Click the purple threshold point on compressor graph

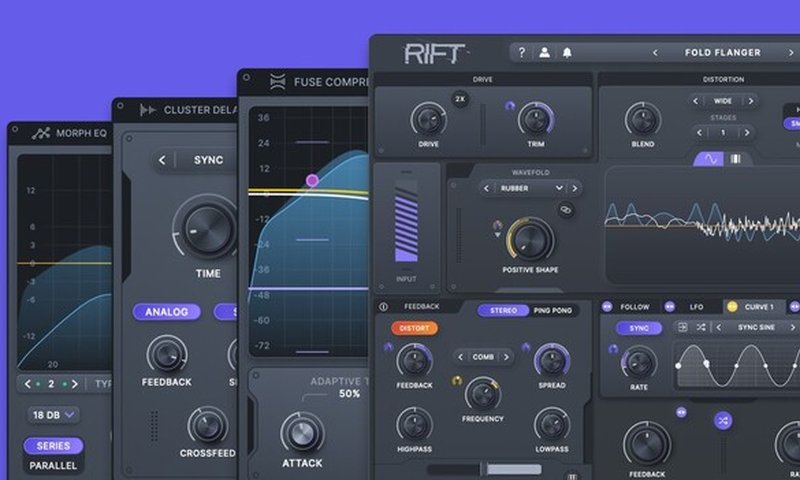tap(312, 180)
